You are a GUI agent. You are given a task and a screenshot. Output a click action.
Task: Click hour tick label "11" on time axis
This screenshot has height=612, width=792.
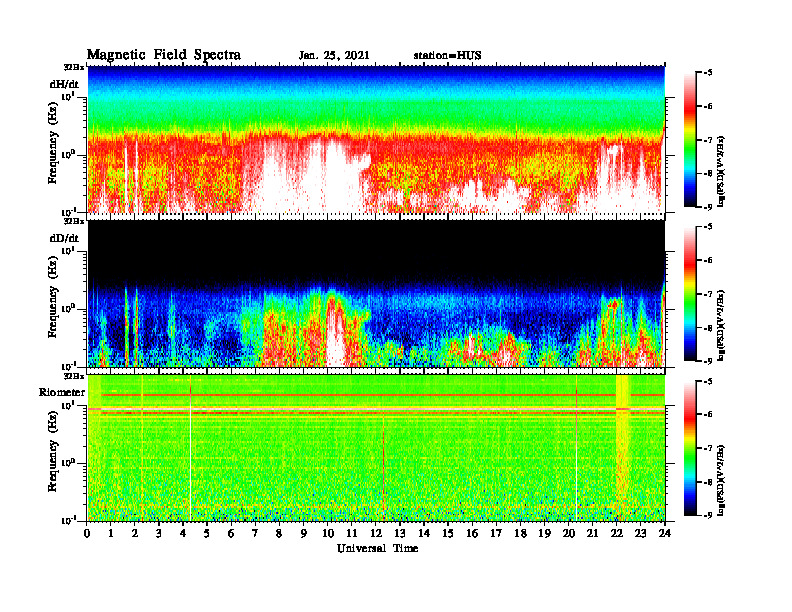[x=352, y=534]
